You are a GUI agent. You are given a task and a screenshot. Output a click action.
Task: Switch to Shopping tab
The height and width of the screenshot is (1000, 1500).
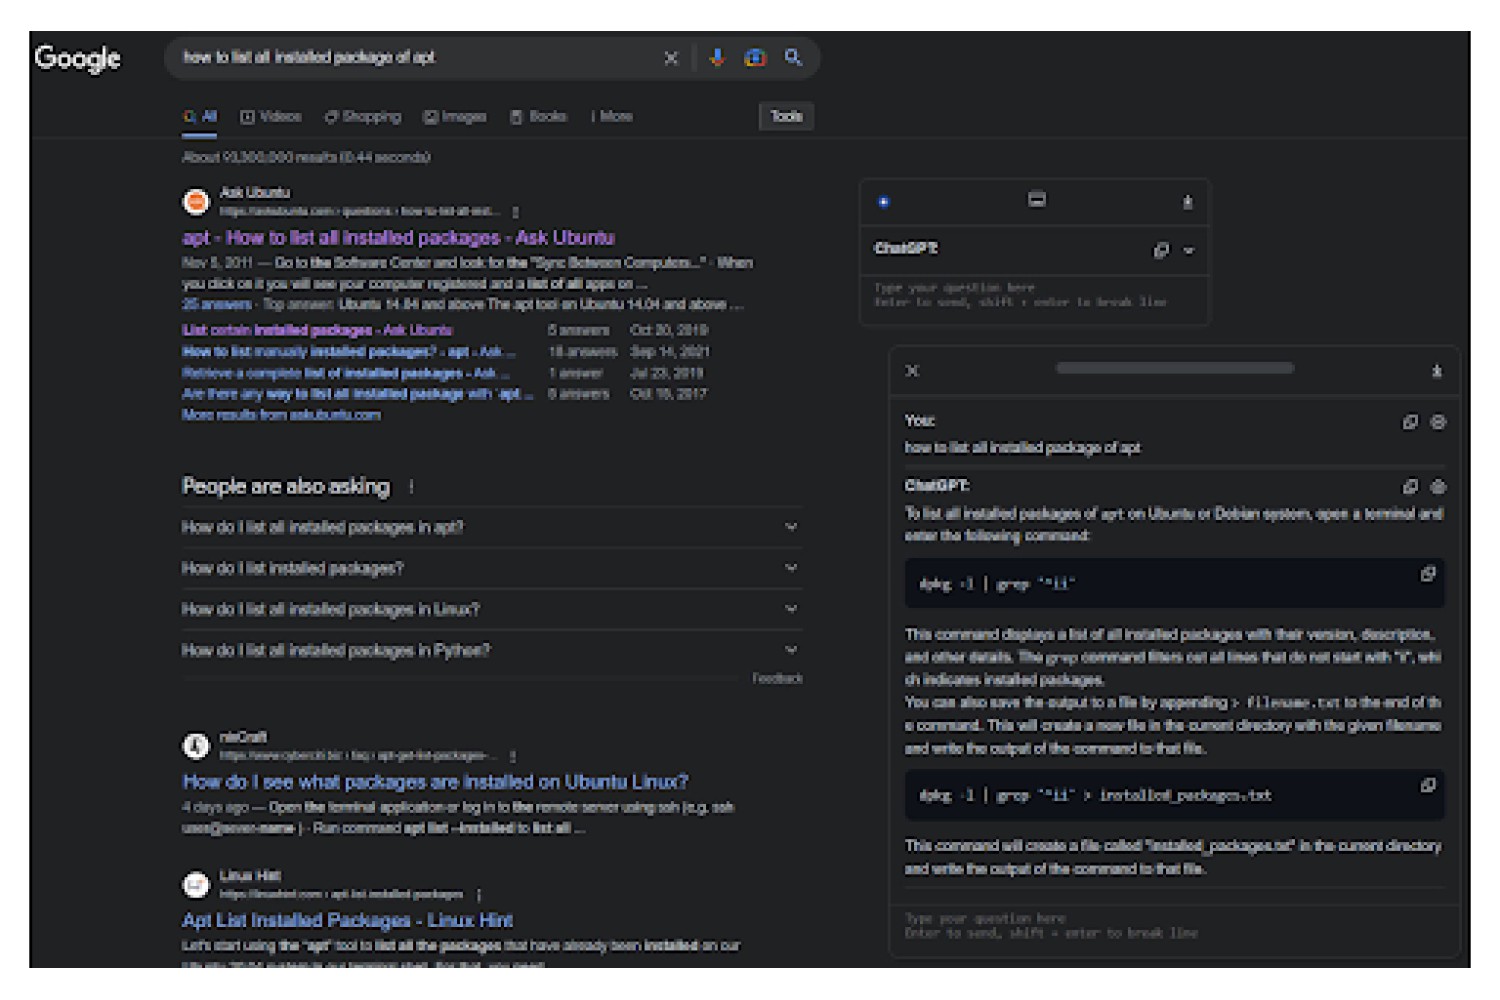[362, 117]
